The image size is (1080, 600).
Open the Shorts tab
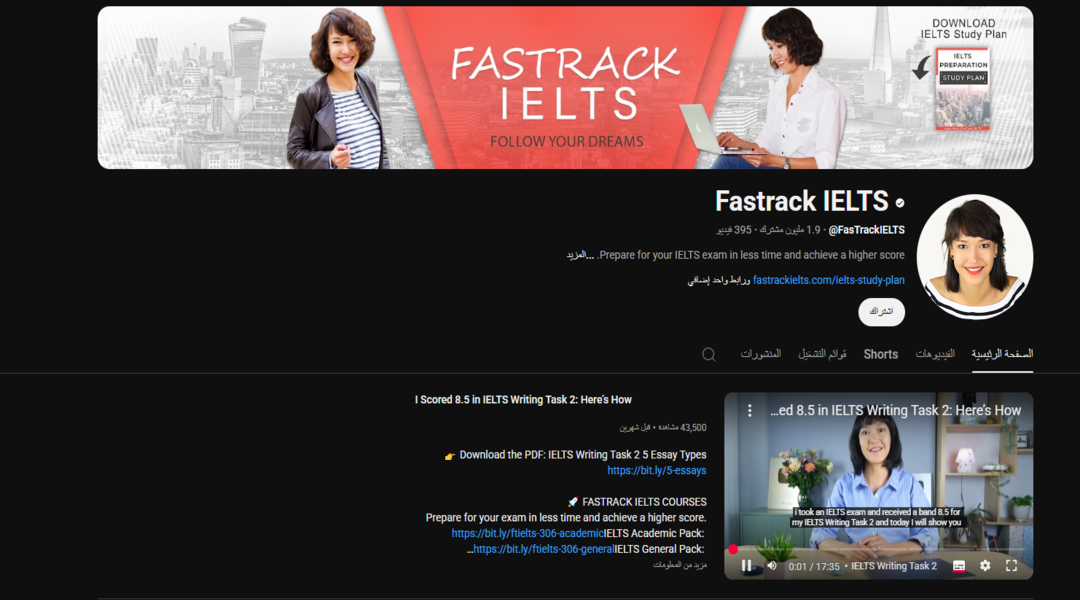pyautogui.click(x=880, y=354)
